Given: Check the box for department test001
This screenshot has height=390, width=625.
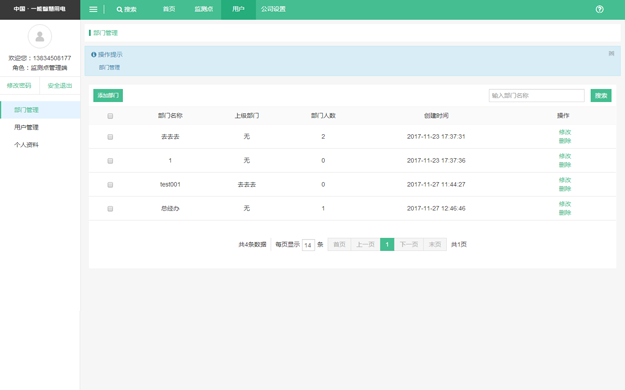Looking at the screenshot, I should point(110,185).
